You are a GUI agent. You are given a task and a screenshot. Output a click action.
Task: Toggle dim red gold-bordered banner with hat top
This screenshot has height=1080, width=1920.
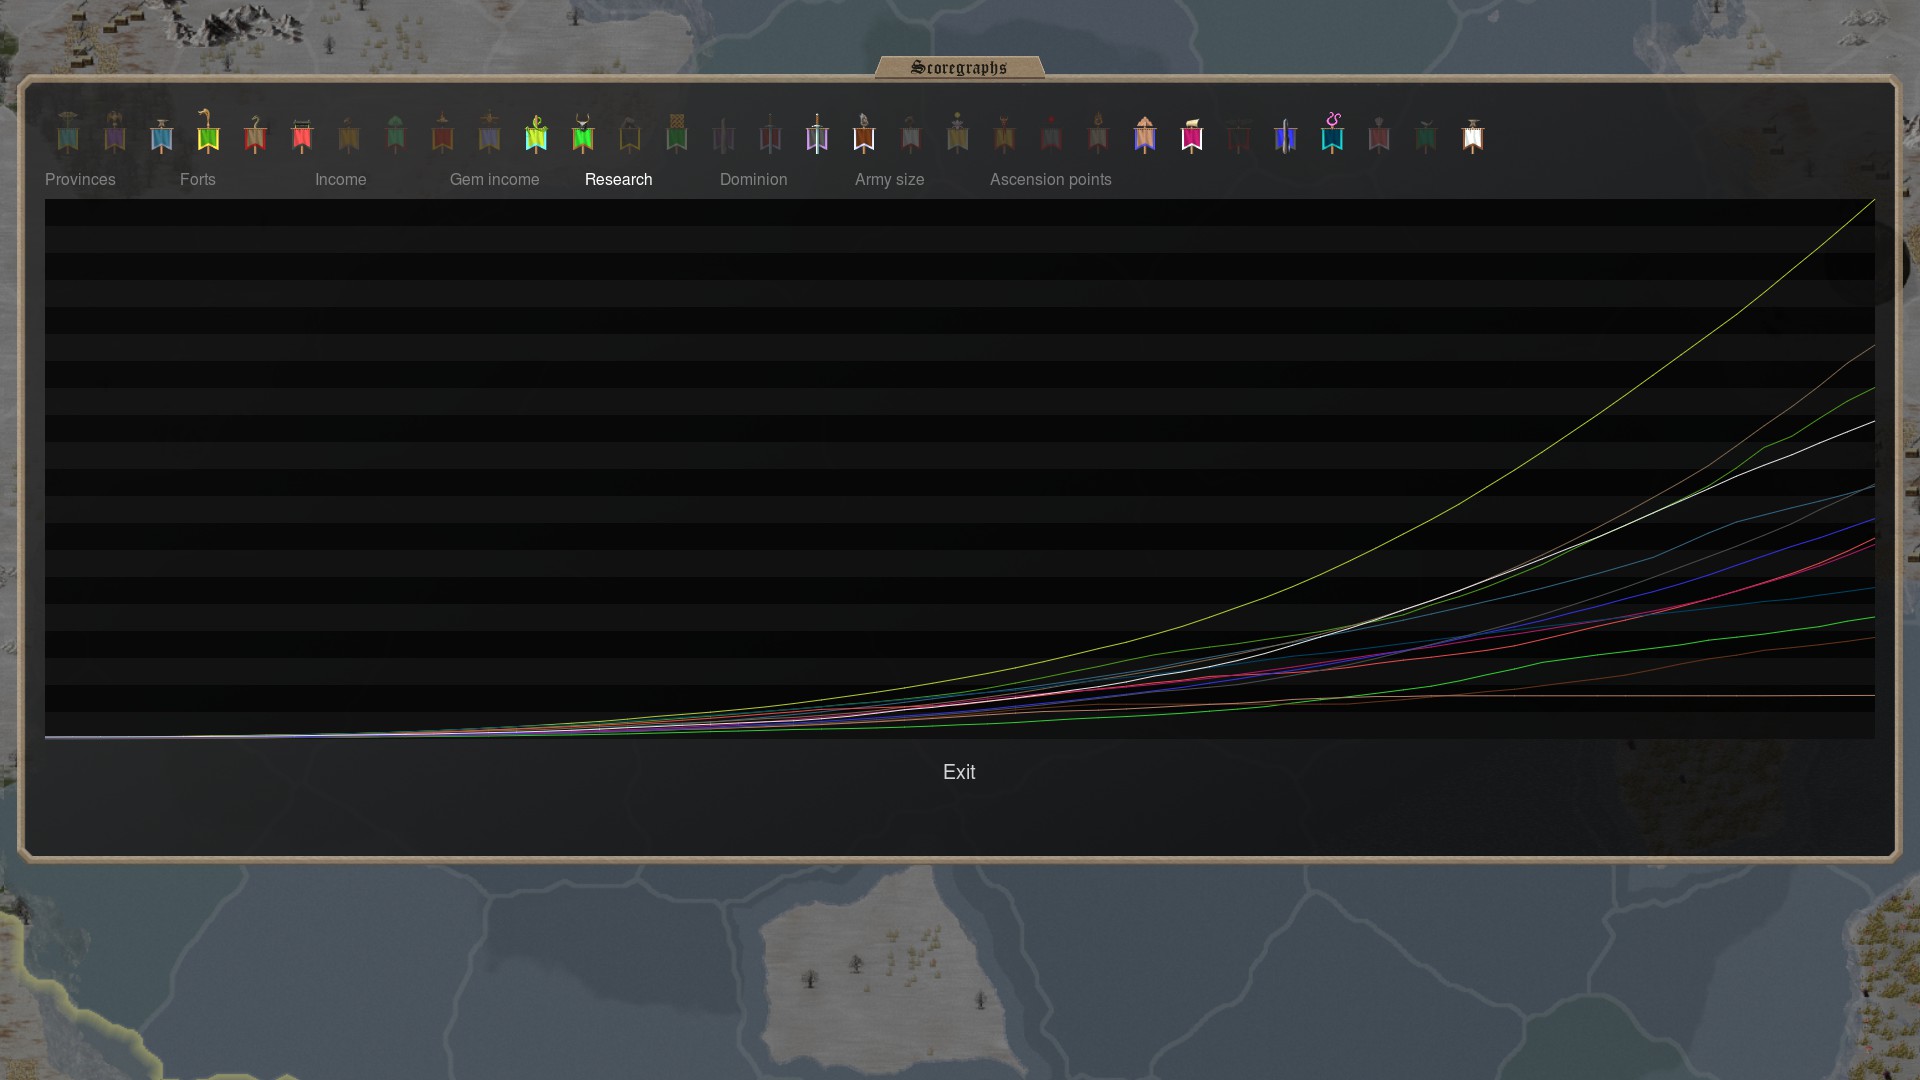click(x=443, y=133)
